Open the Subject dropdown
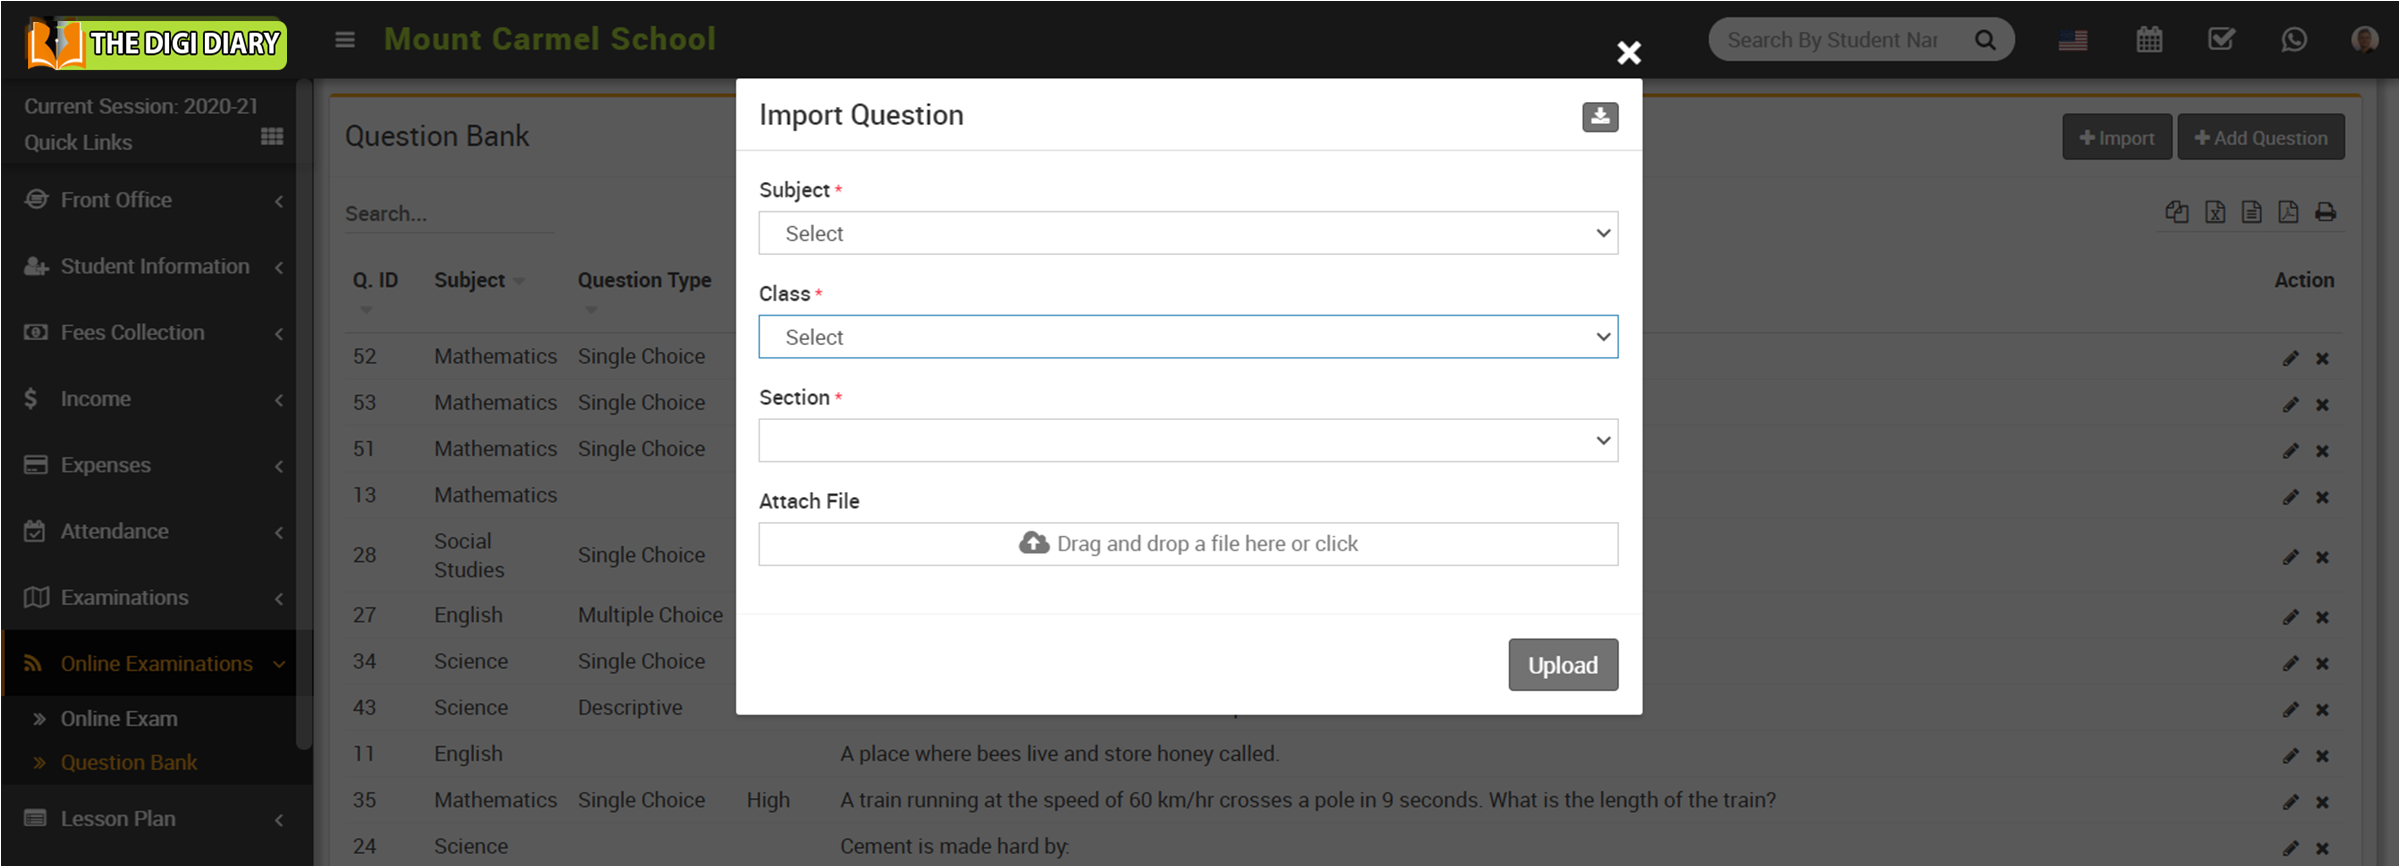 [1187, 233]
